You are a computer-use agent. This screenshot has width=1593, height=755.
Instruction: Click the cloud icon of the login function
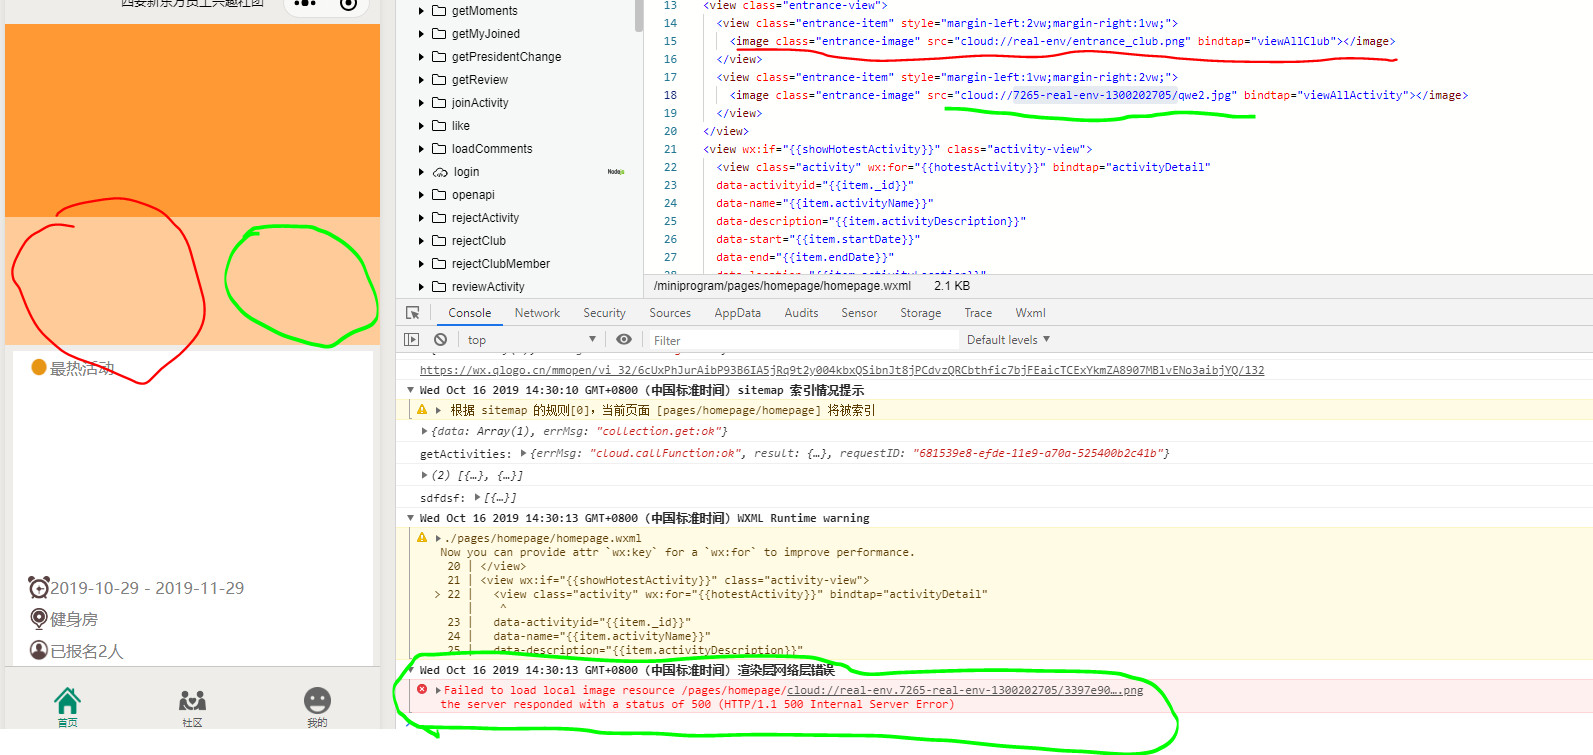[440, 172]
